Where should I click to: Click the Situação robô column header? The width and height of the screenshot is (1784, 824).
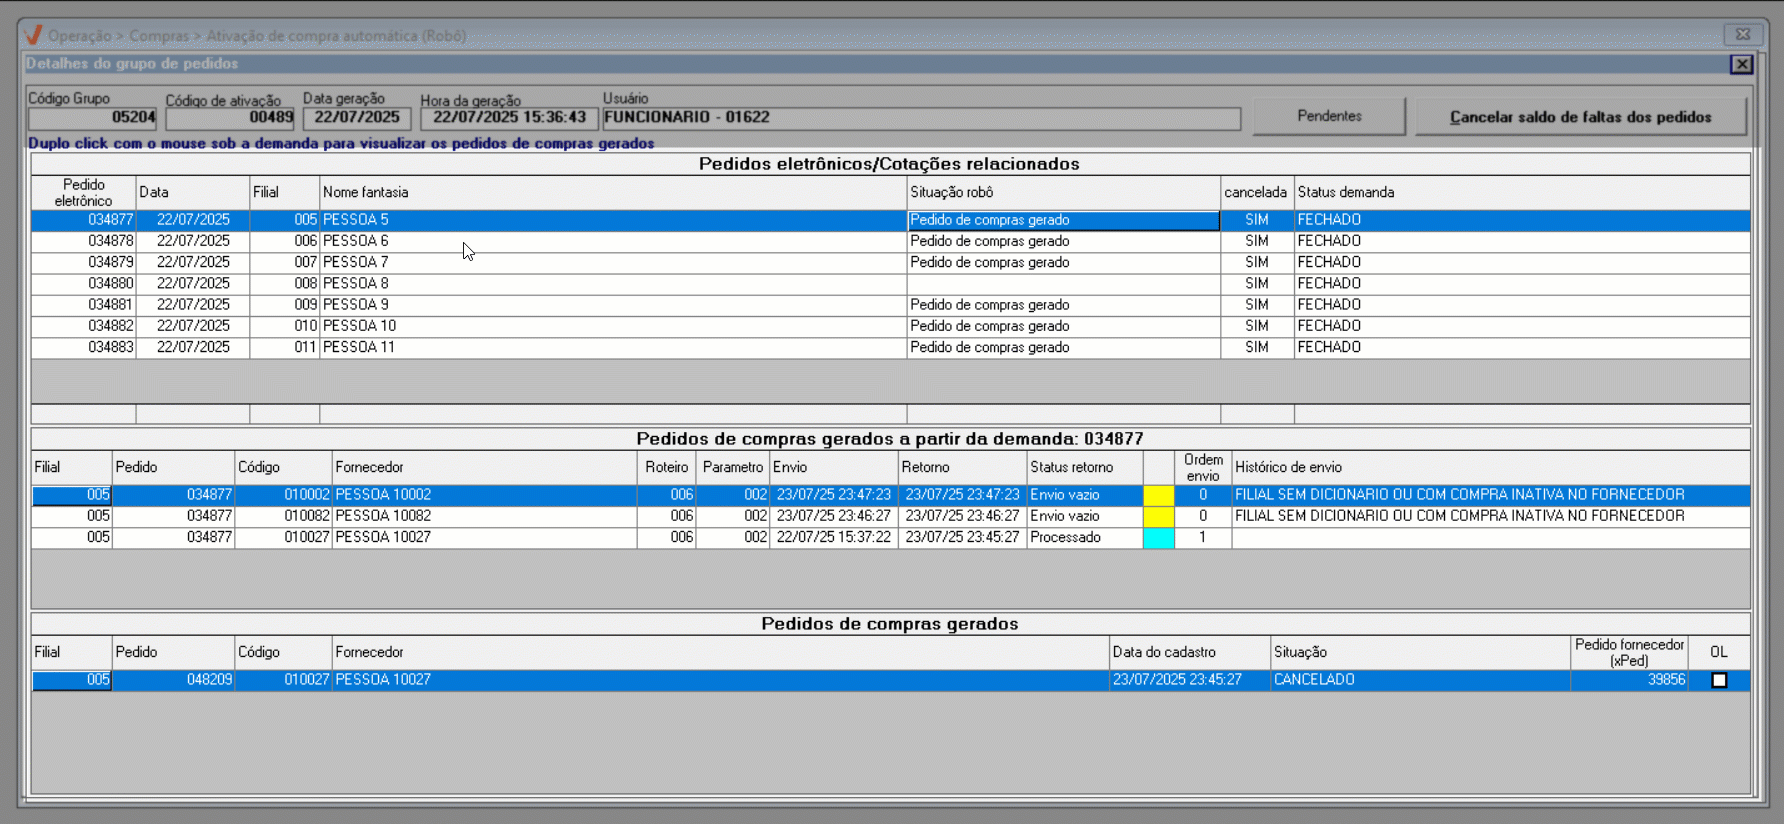pos(1062,192)
